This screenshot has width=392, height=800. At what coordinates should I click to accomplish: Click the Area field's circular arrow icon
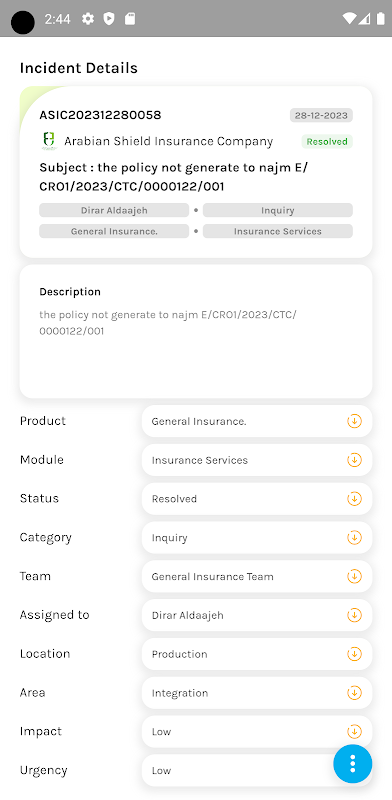pos(354,693)
